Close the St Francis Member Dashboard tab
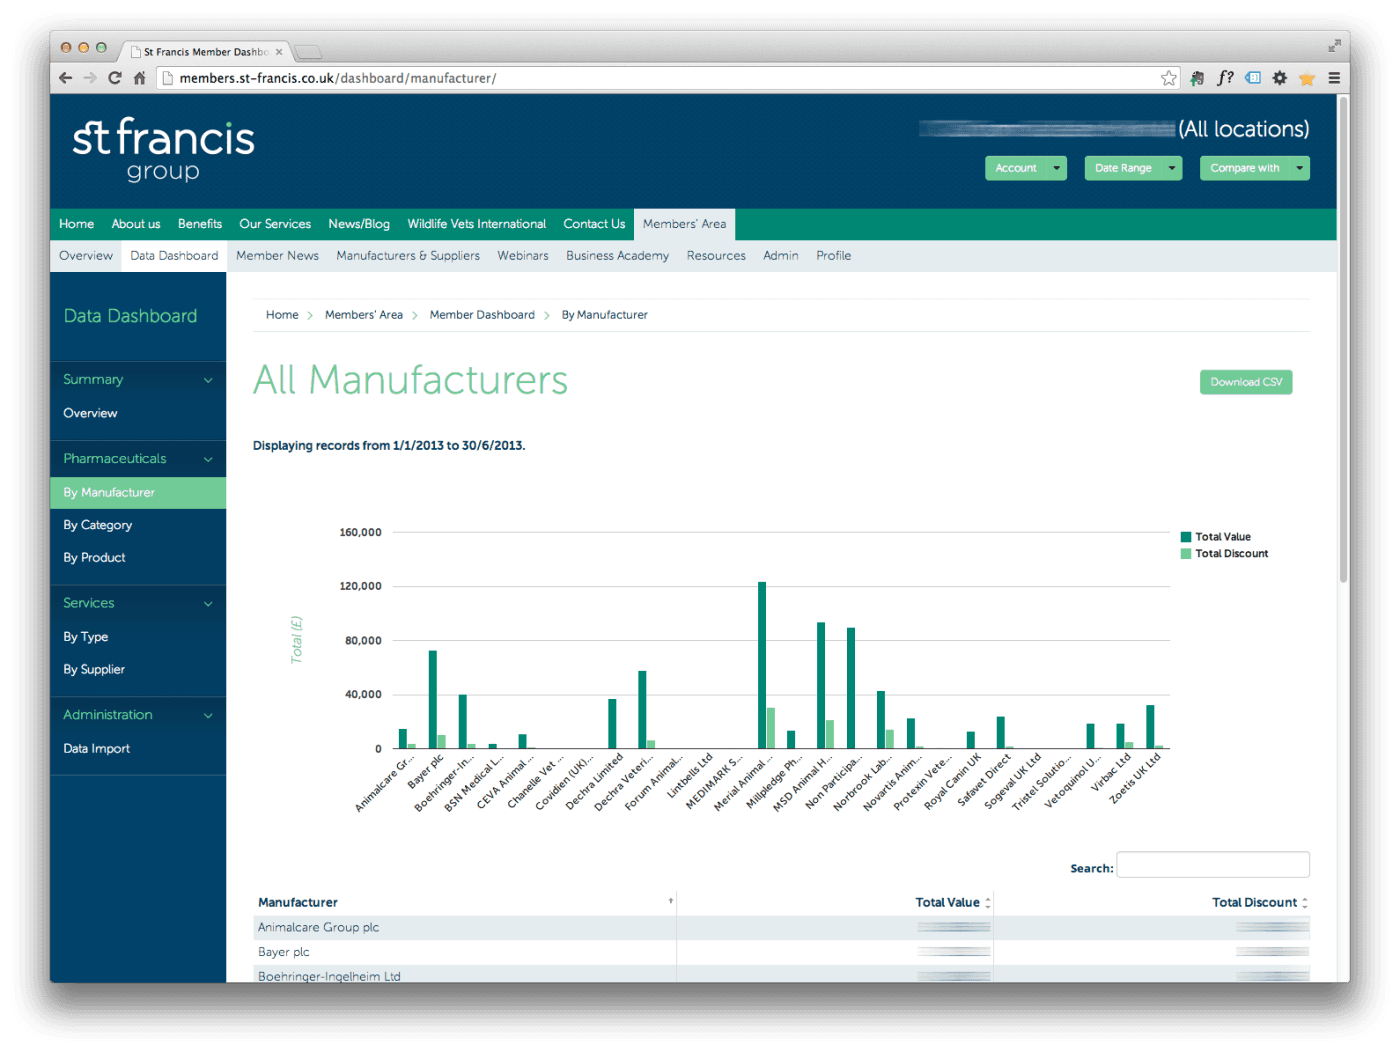This screenshot has height=1052, width=1400. pos(279,52)
